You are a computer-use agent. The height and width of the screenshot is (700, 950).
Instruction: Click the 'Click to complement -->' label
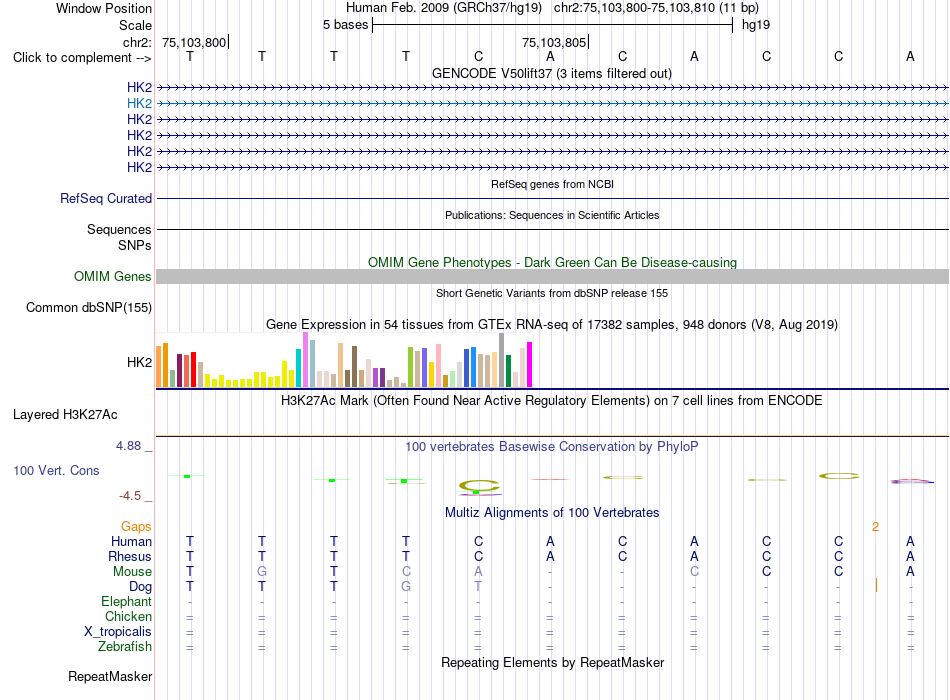pyautogui.click(x=82, y=58)
